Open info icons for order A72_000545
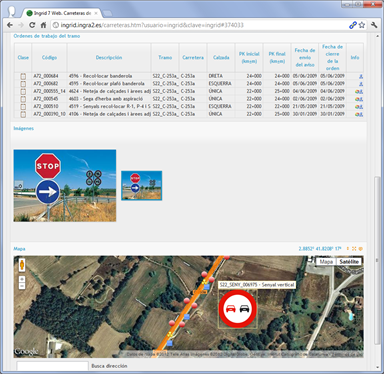The height and width of the screenshot is (374, 384). click(359, 99)
